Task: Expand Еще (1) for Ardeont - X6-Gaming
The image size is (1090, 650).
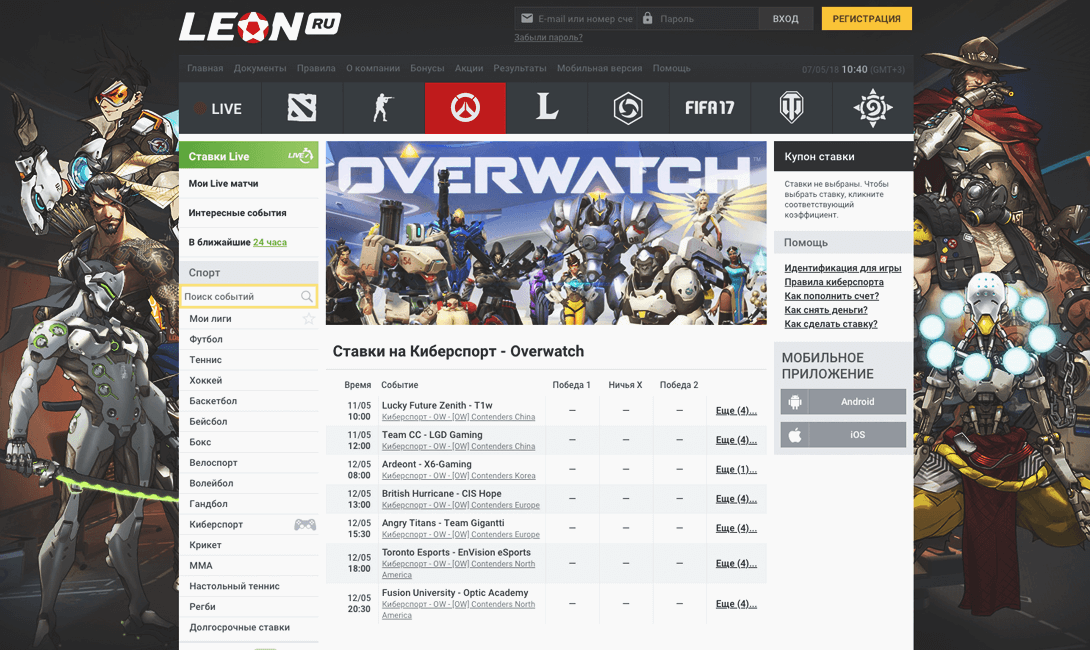Action: 736,469
